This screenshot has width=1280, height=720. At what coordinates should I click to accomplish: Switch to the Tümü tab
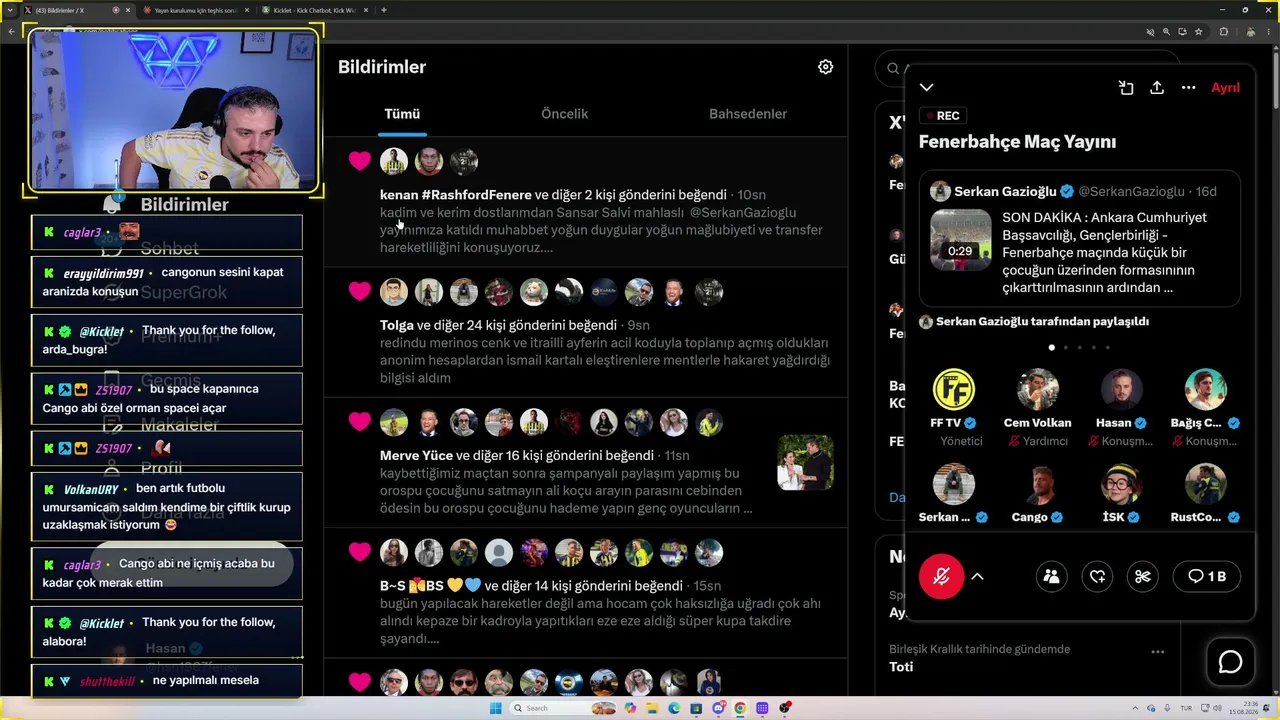pos(402,114)
